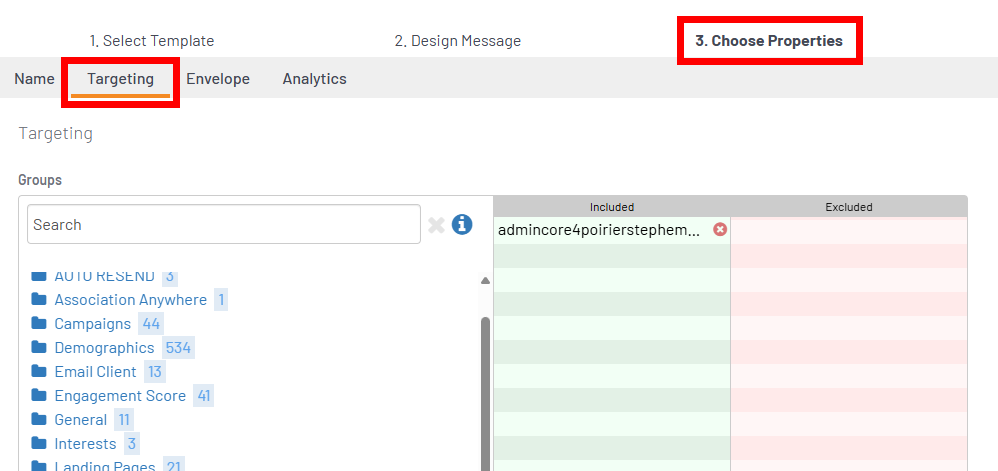
Task: Click the Association Anywhere folder icon
Action: (39, 299)
